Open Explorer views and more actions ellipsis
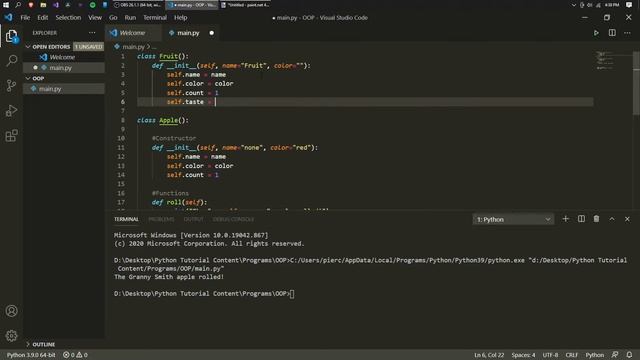Screen dimensions: 640x360 (92, 33)
